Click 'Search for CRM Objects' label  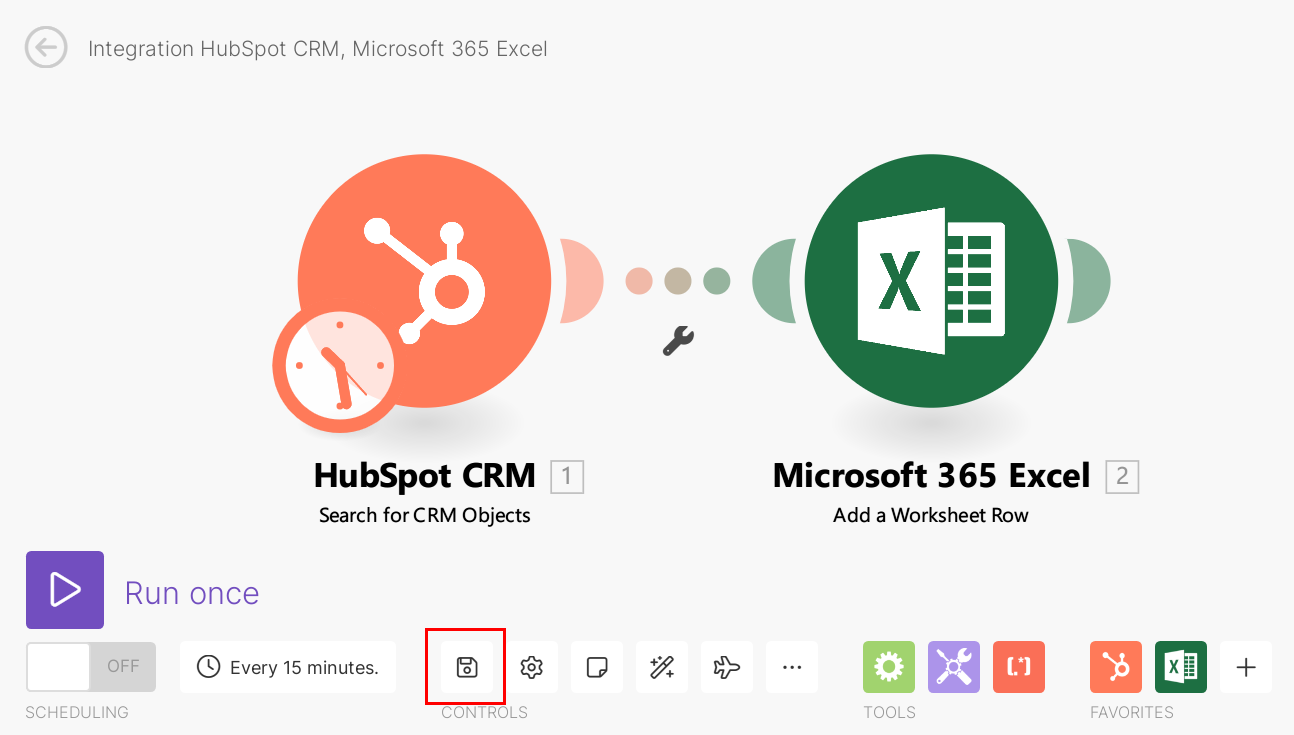tap(425, 515)
